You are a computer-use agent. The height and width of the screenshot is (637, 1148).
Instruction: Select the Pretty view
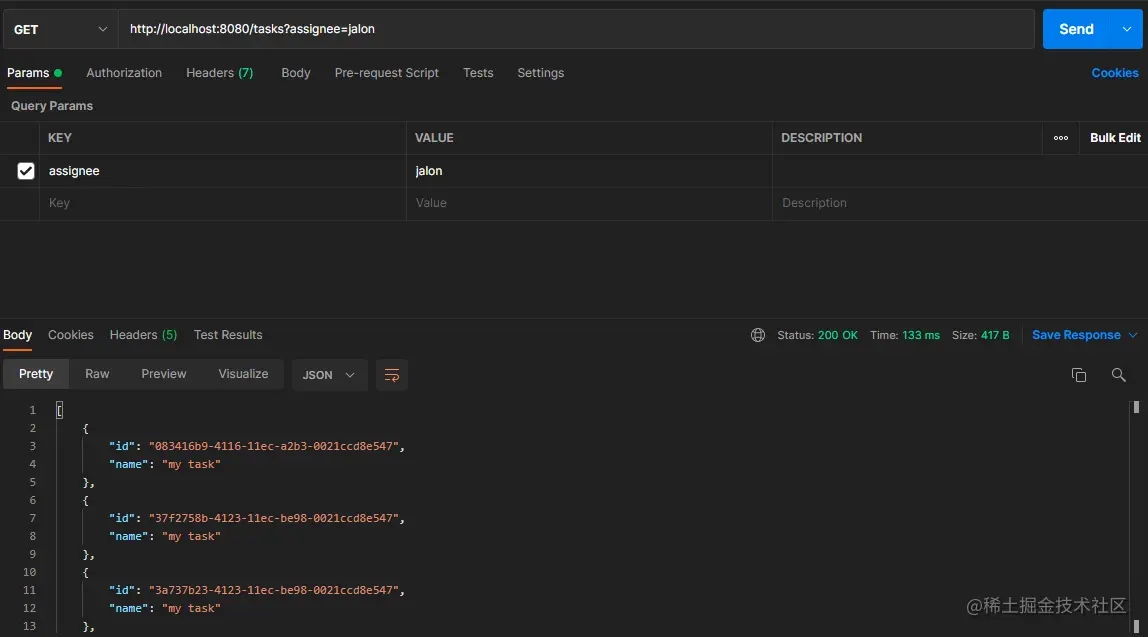click(x=36, y=374)
